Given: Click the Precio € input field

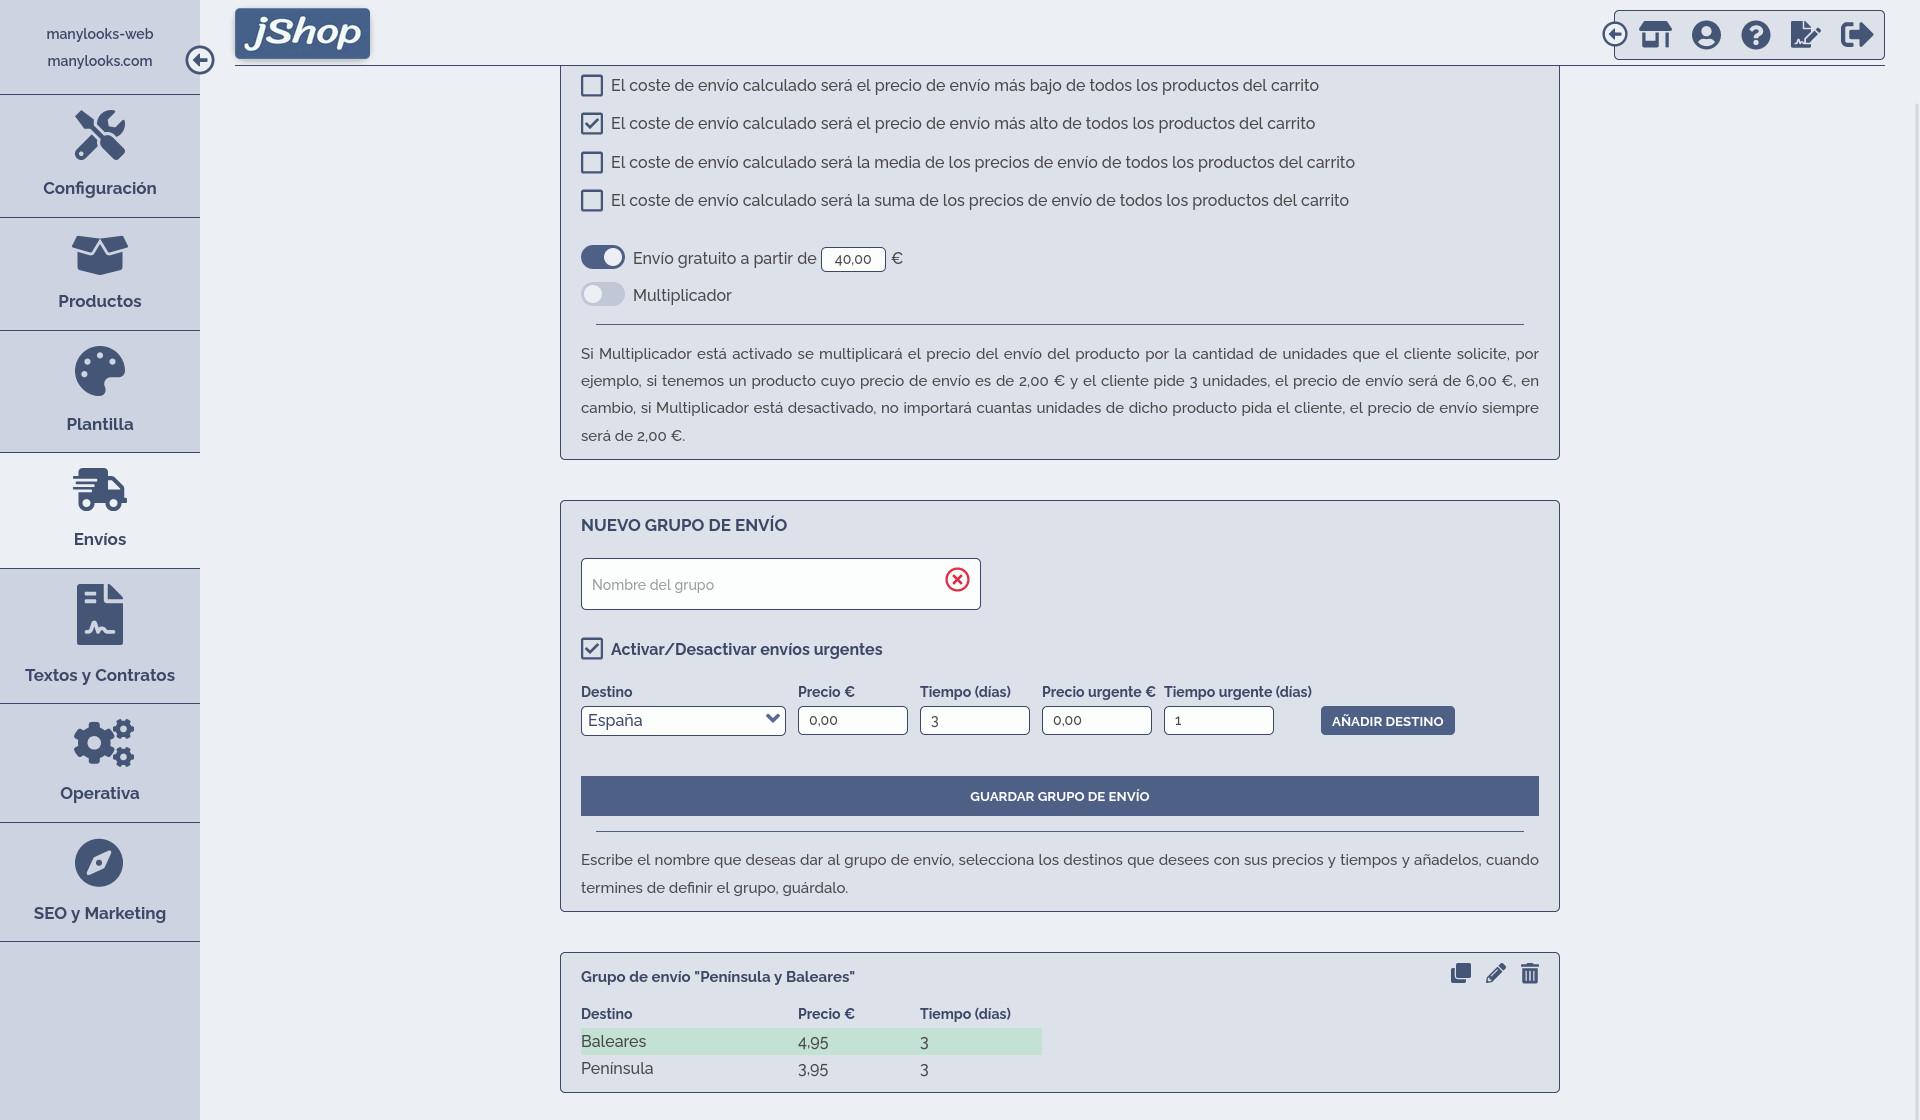Looking at the screenshot, I should 853,721.
